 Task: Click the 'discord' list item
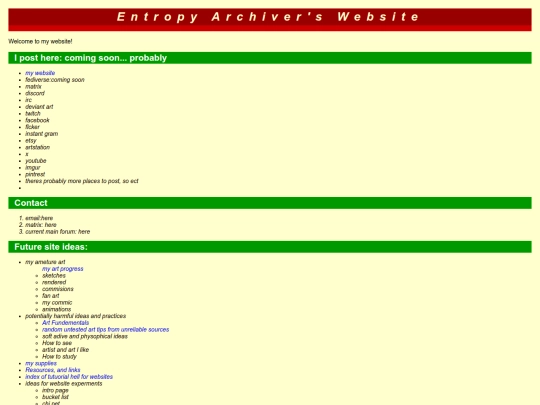coord(35,93)
